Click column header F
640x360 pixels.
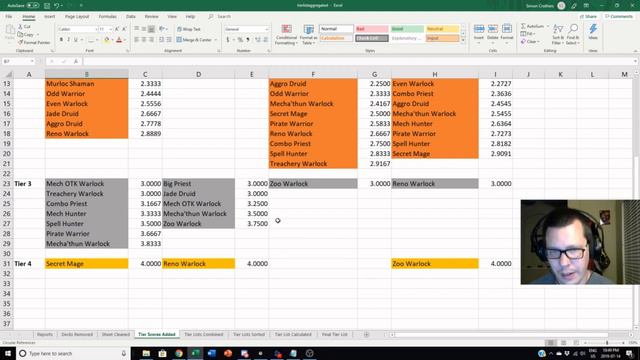pos(313,74)
